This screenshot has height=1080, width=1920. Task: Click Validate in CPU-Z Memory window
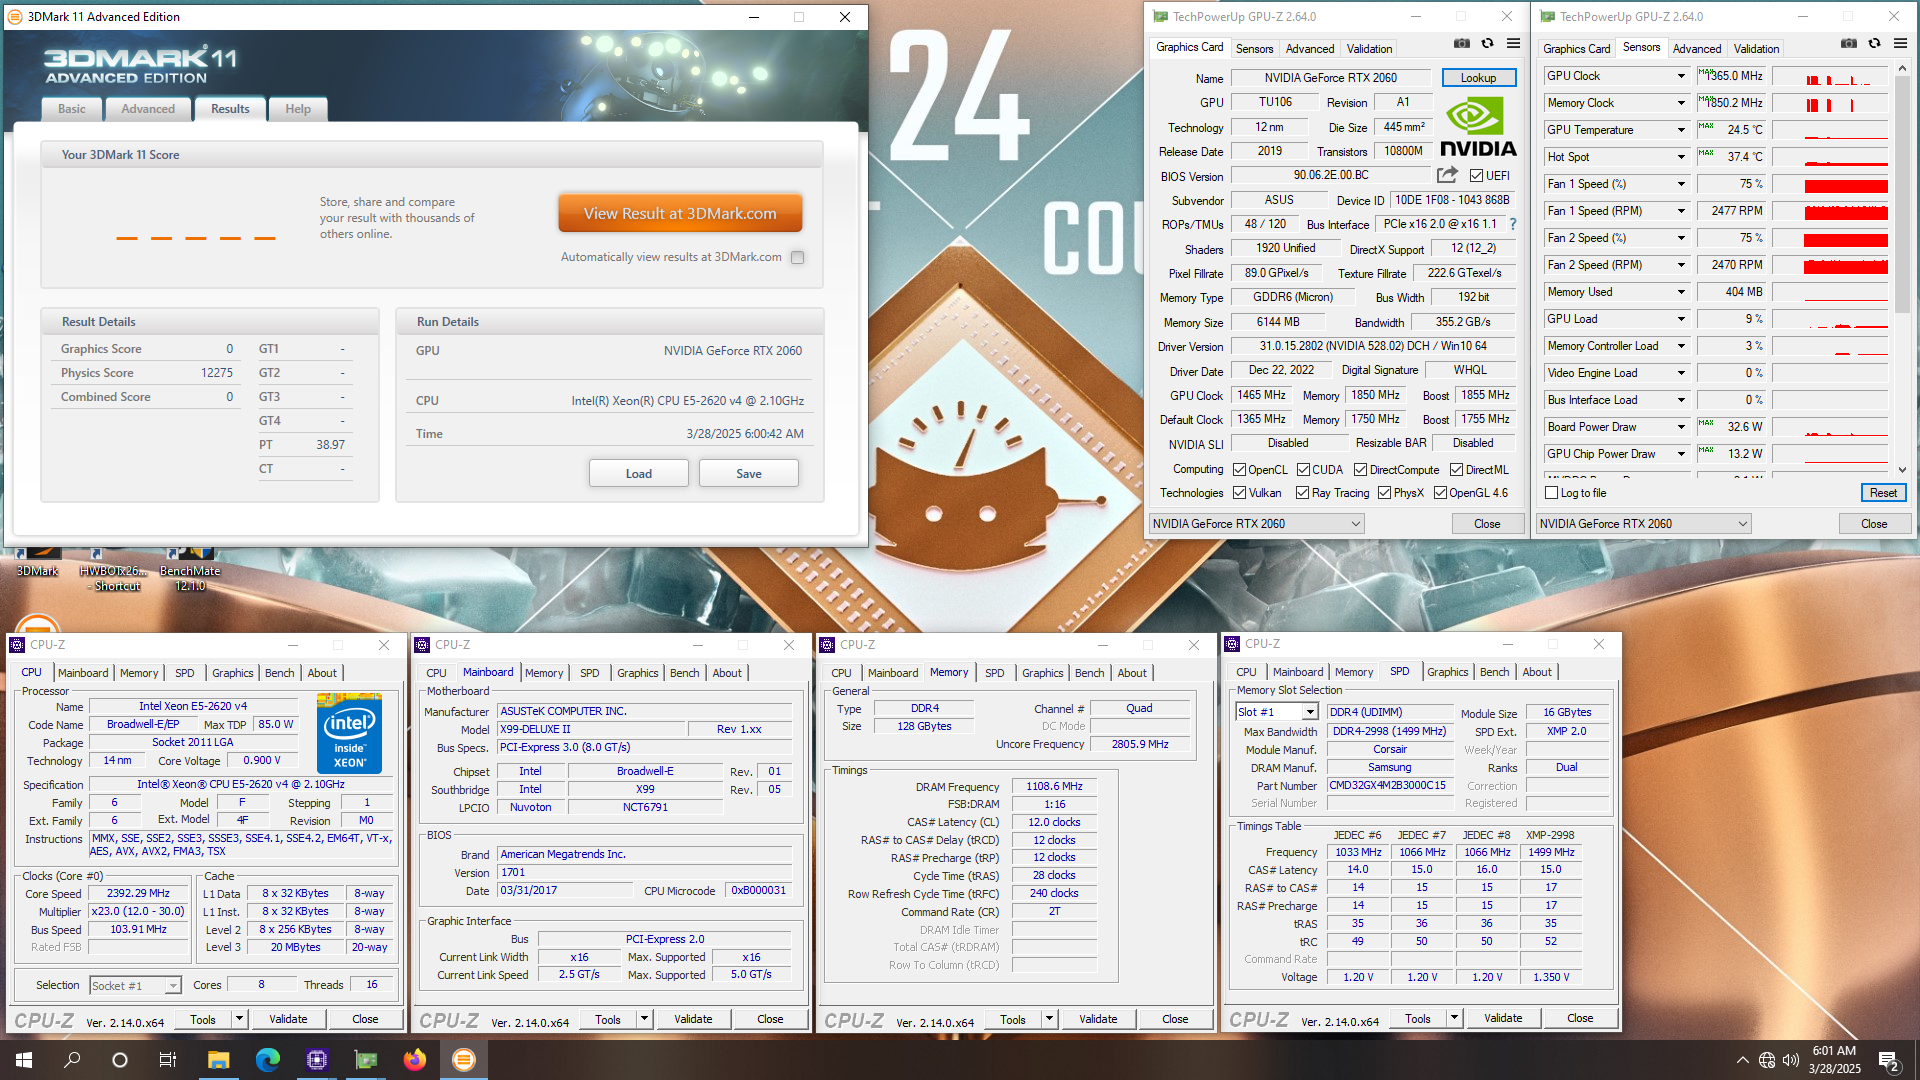pos(1098,1019)
